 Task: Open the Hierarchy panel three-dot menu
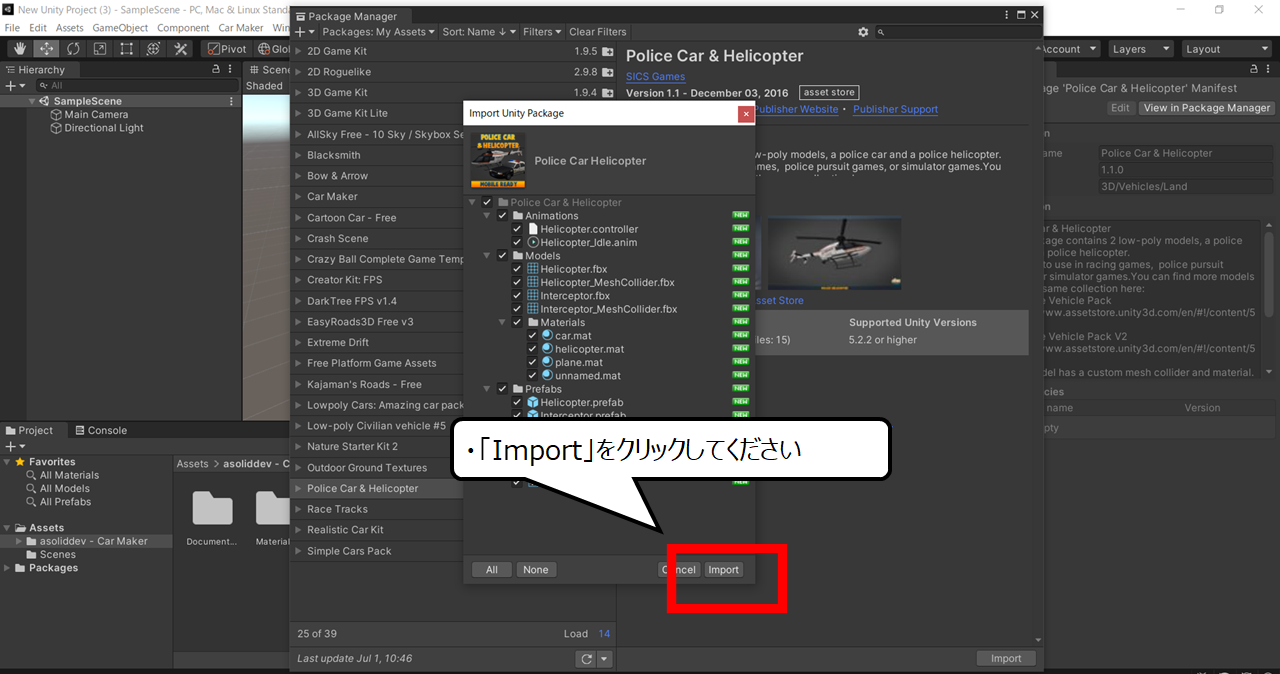(231, 70)
